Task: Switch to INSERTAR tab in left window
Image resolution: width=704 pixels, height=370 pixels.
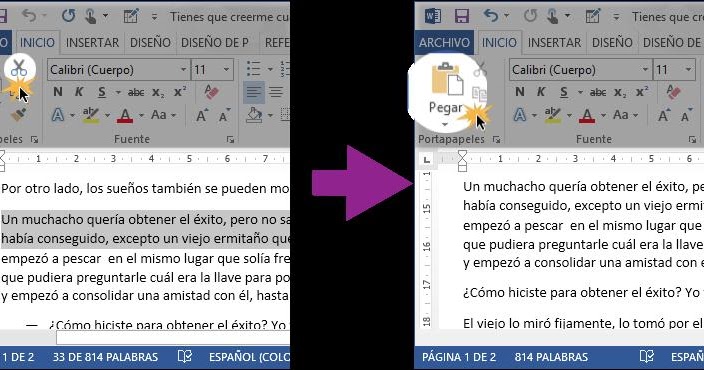Action: click(x=92, y=43)
